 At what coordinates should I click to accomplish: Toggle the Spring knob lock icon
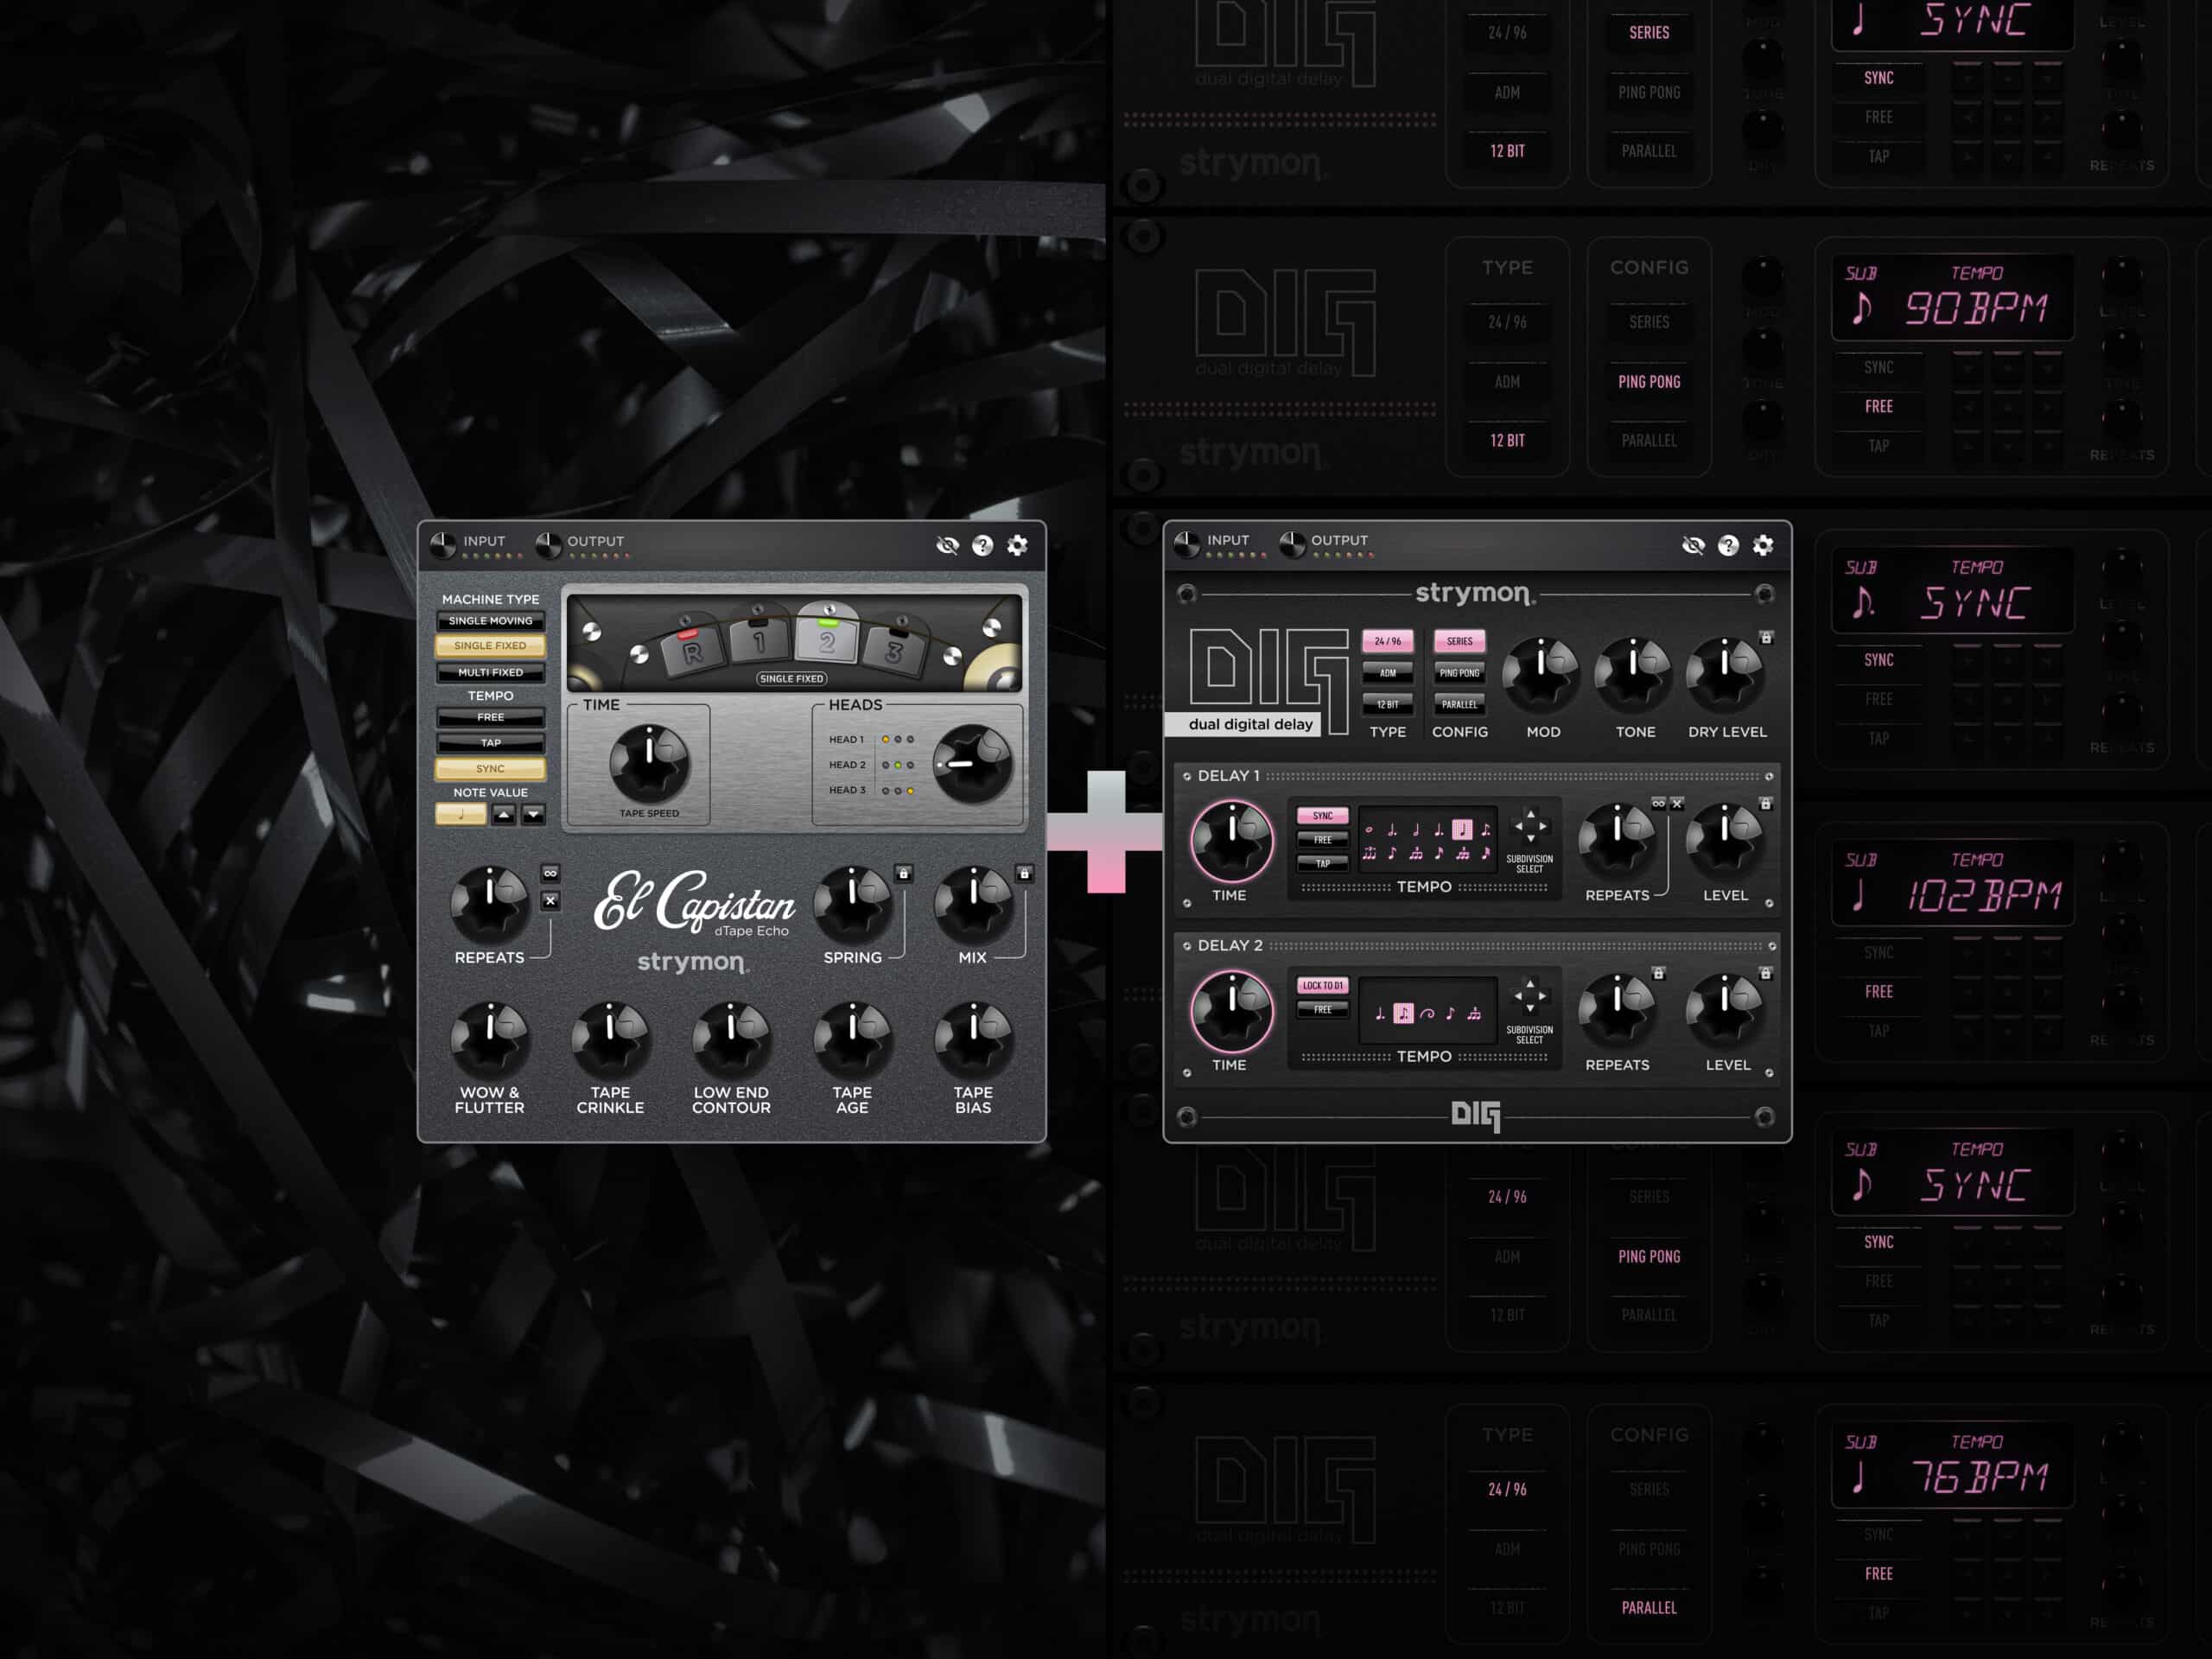click(903, 874)
